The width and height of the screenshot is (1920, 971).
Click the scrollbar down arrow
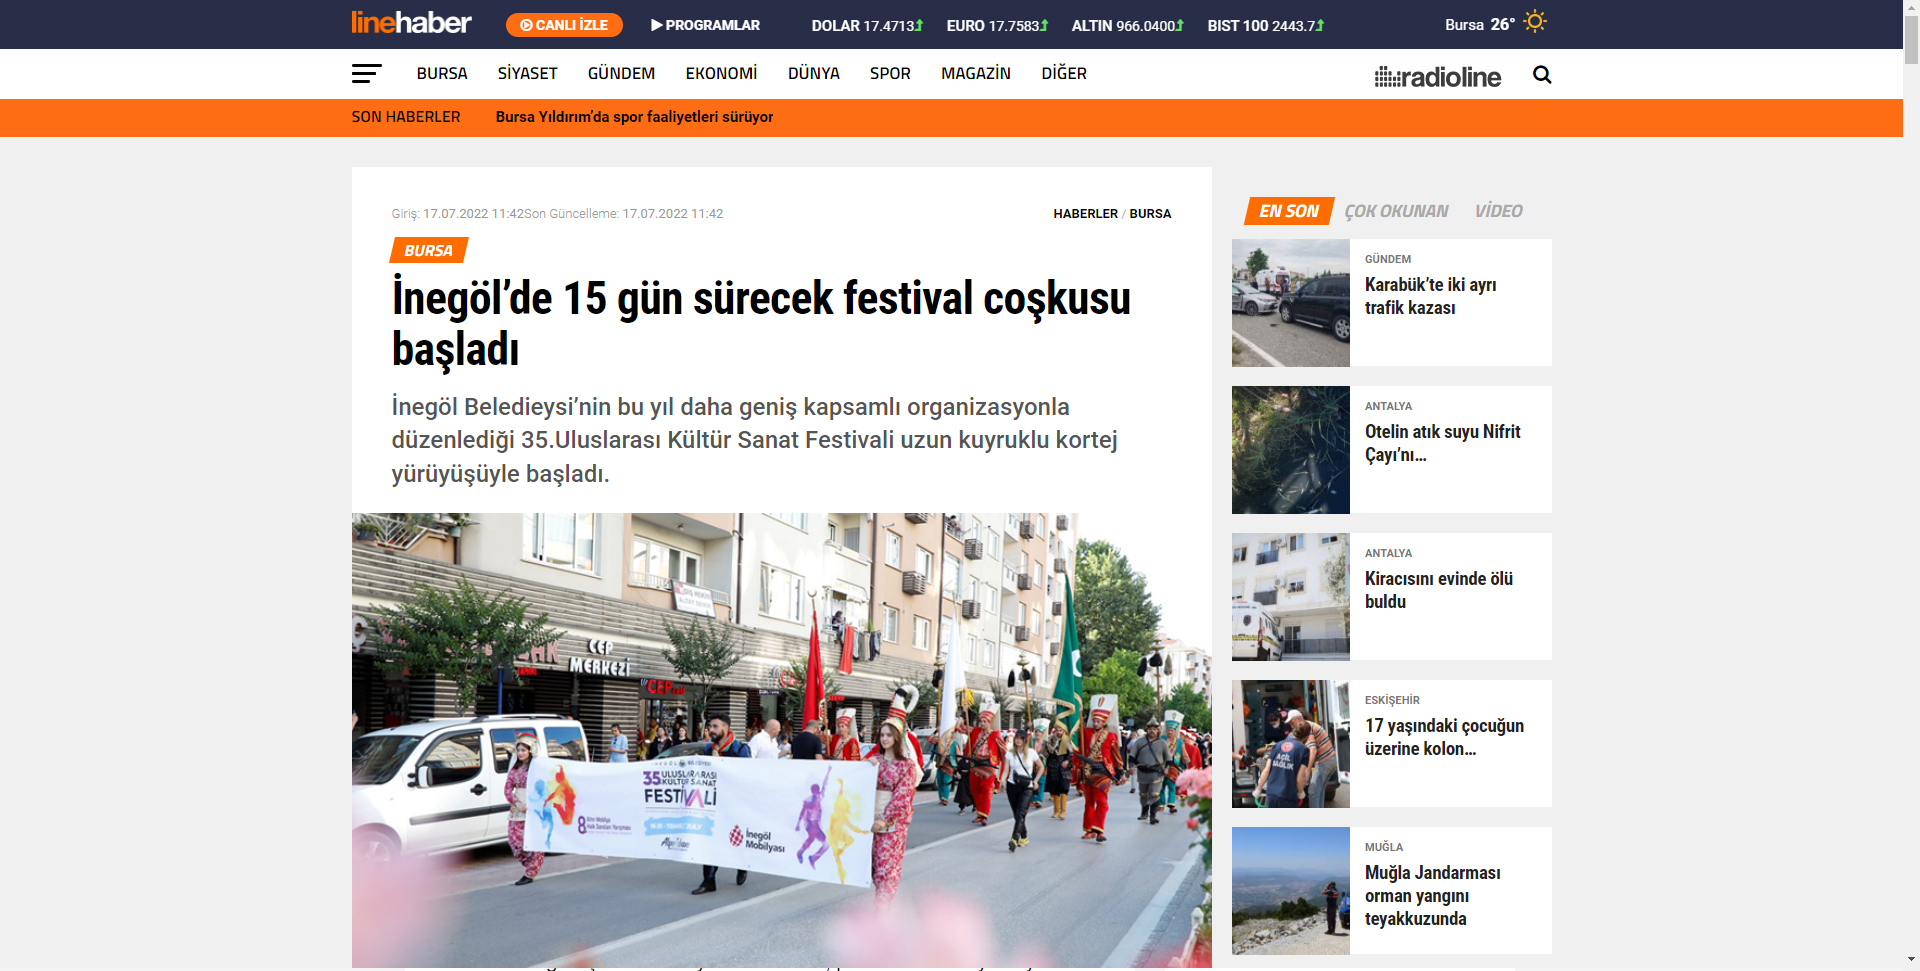[1911, 961]
